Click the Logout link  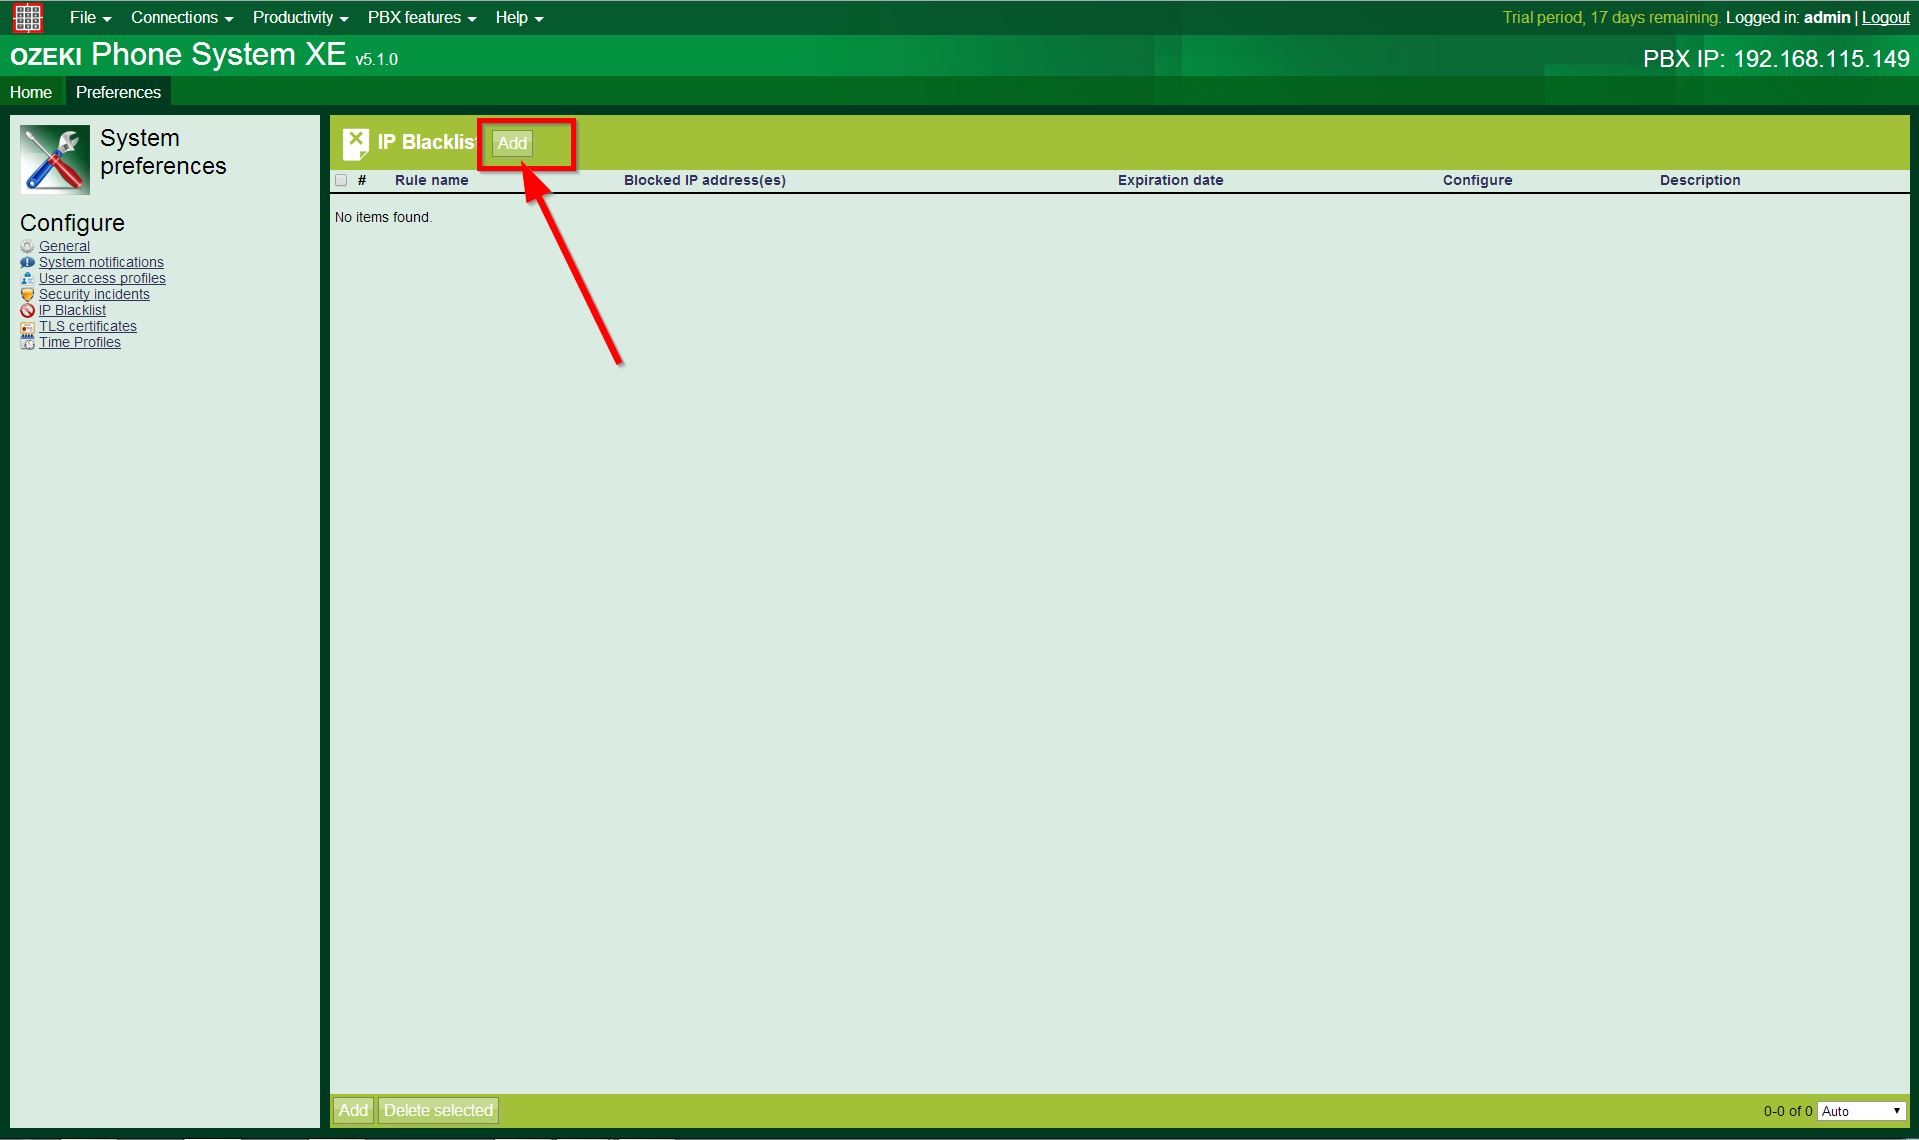1885,18
